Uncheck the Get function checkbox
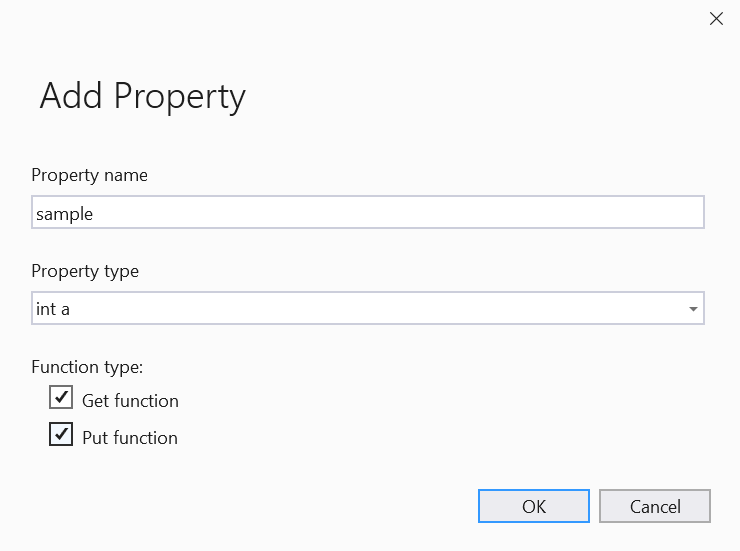This screenshot has height=551, width=740. [61, 397]
